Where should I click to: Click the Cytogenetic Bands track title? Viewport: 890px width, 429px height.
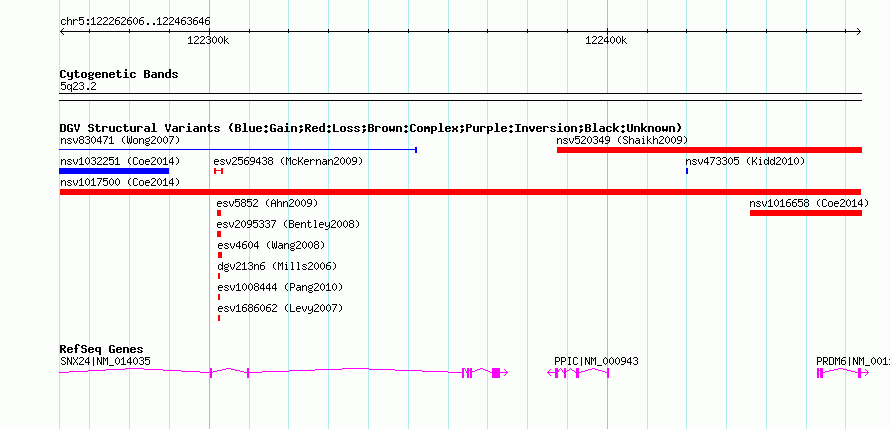[119, 74]
